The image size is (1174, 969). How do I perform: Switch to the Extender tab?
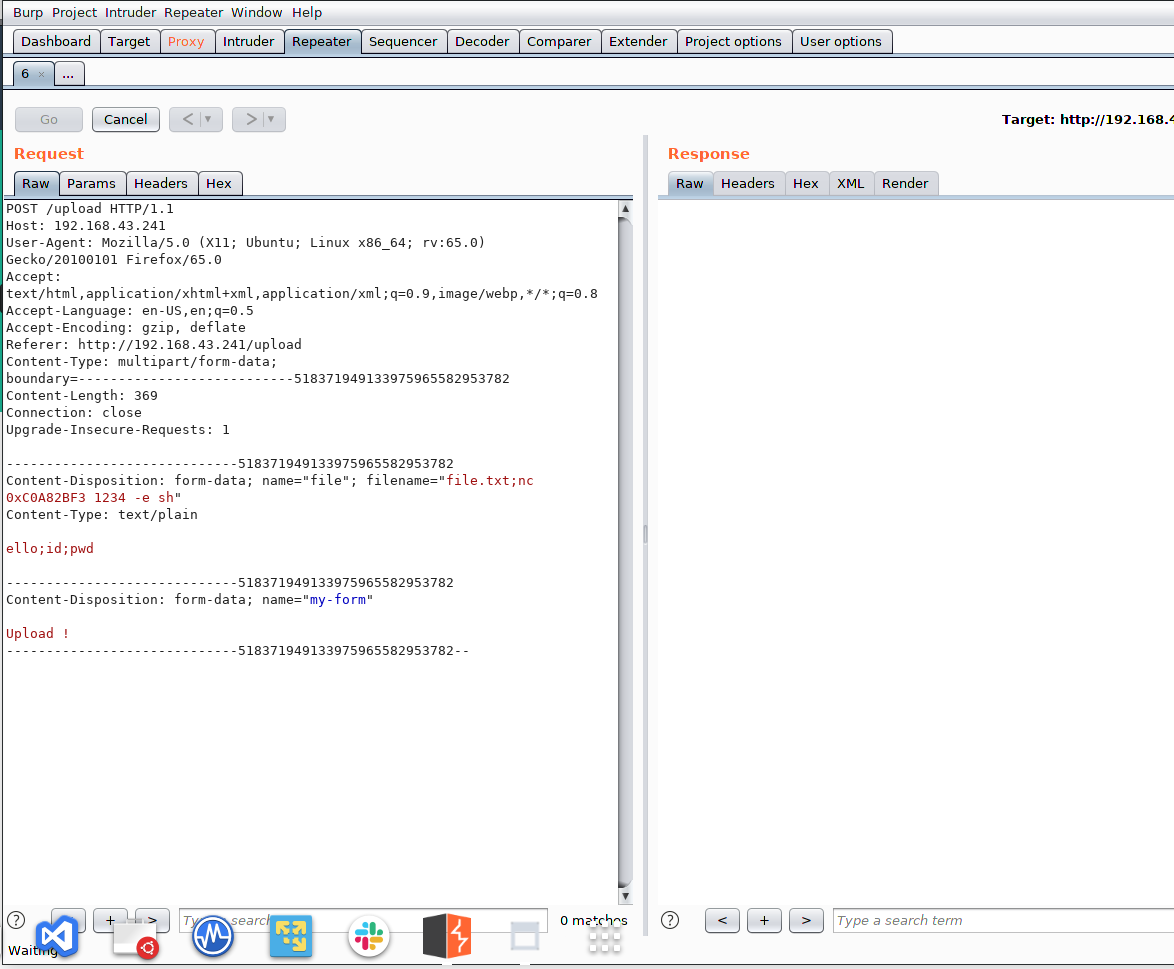pos(638,41)
